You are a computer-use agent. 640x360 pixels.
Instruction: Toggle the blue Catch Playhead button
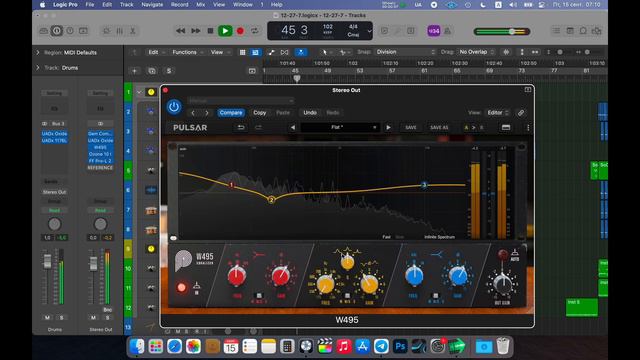tap(301, 52)
